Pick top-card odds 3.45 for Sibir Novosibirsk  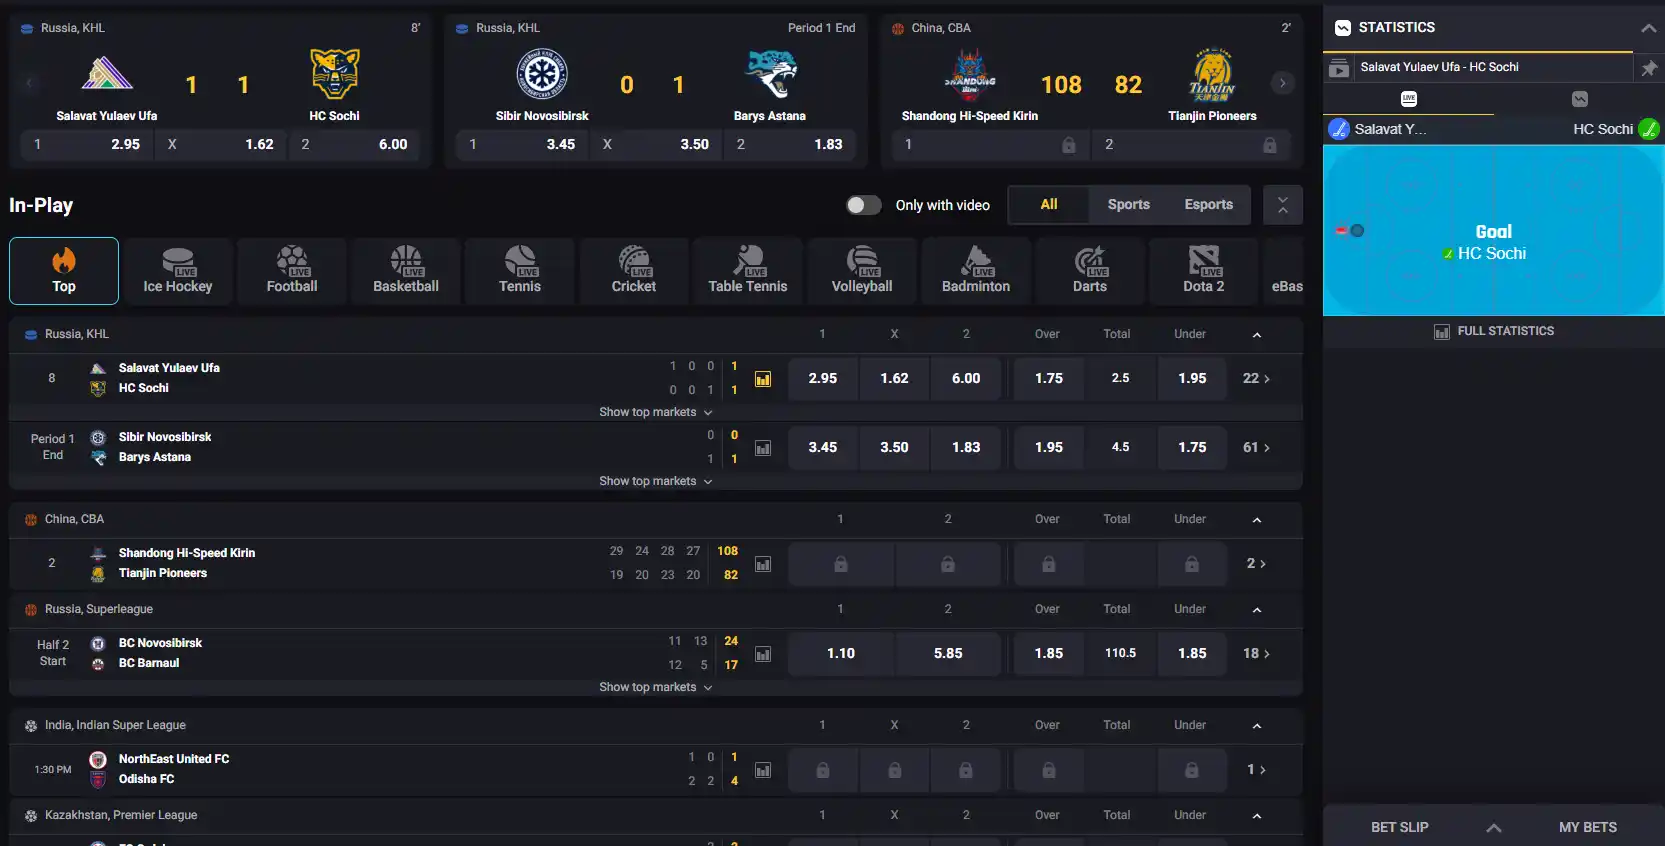(522, 145)
